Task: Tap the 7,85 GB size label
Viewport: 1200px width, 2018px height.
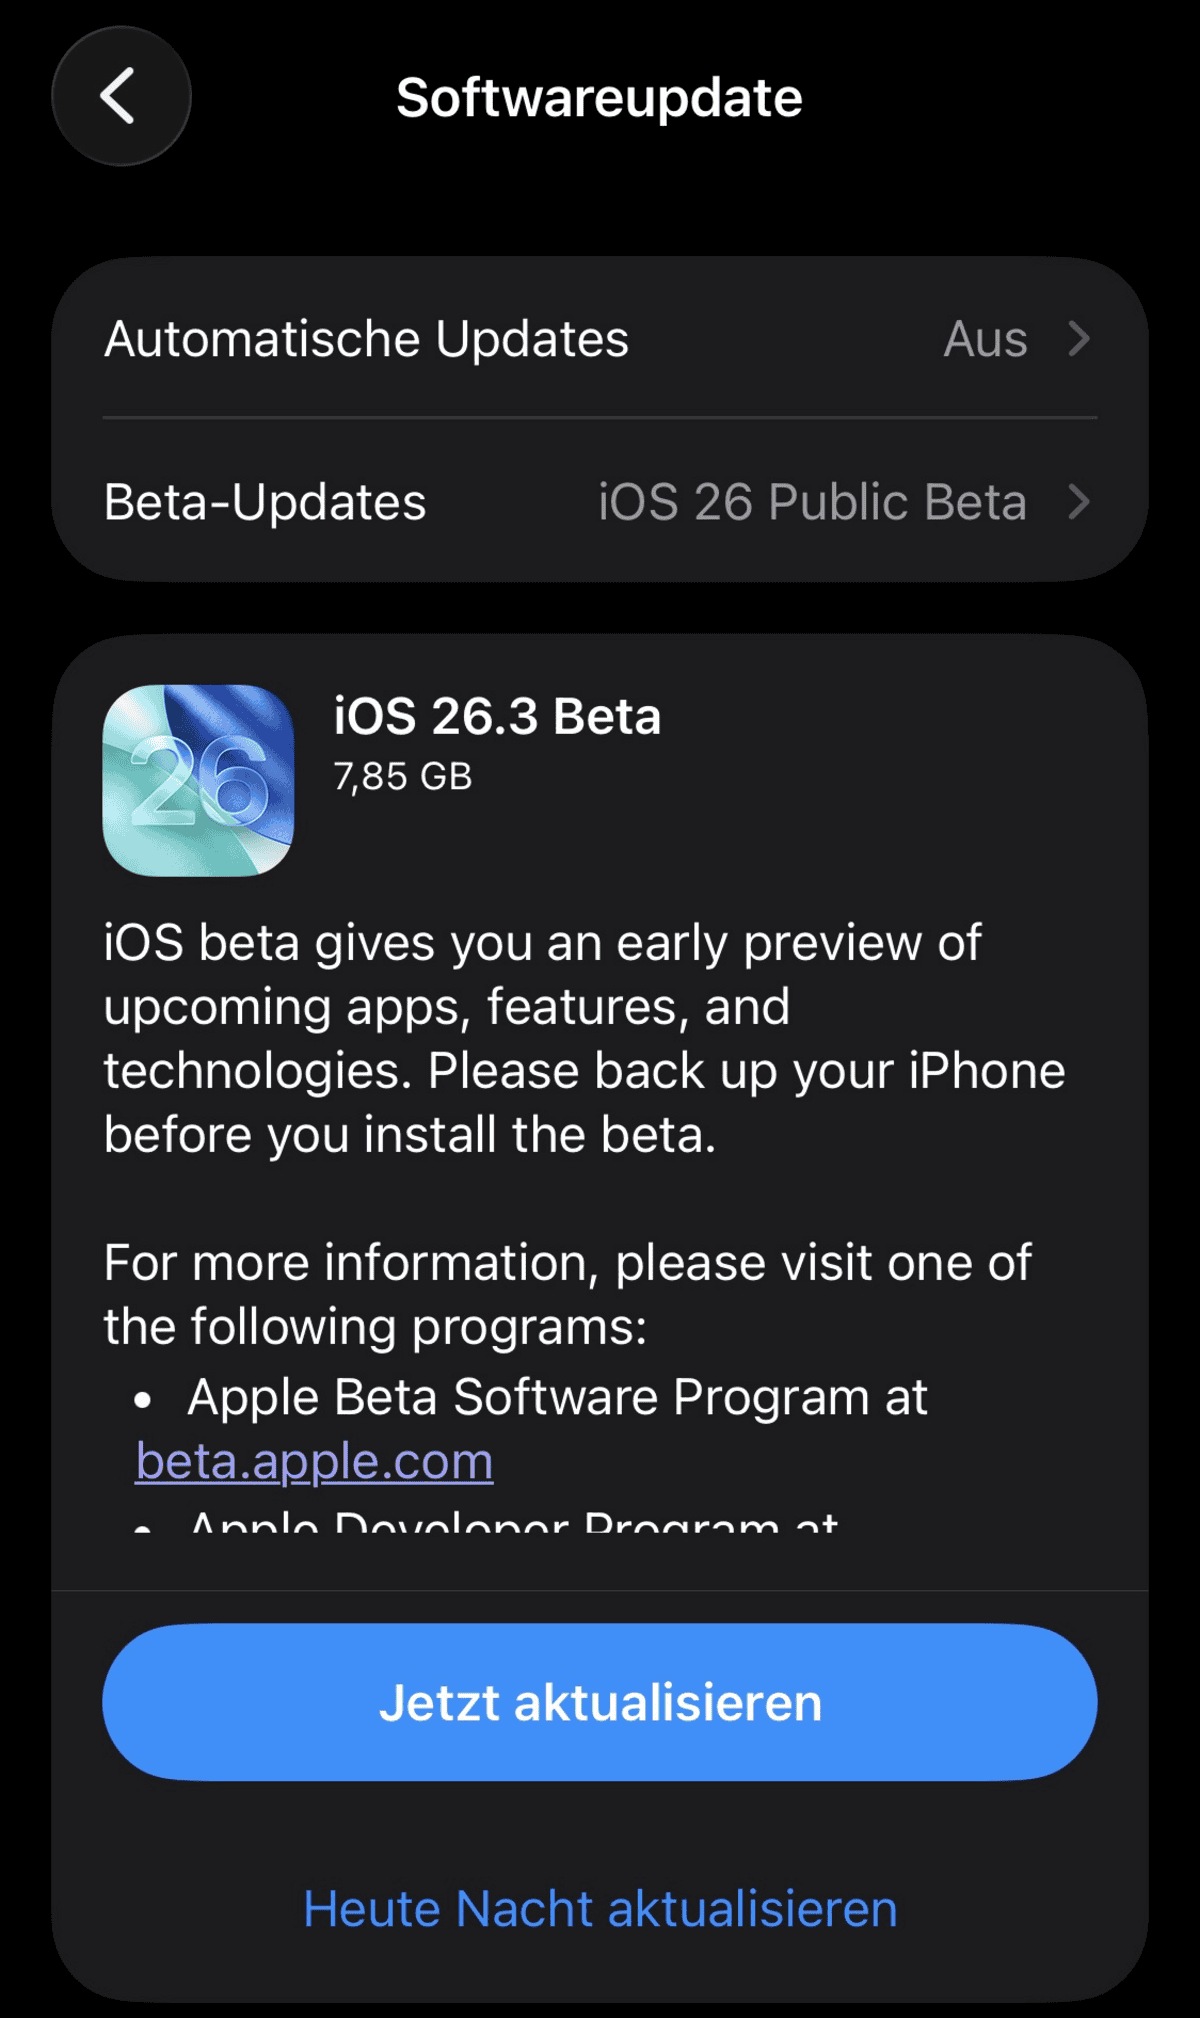Action: 403,776
